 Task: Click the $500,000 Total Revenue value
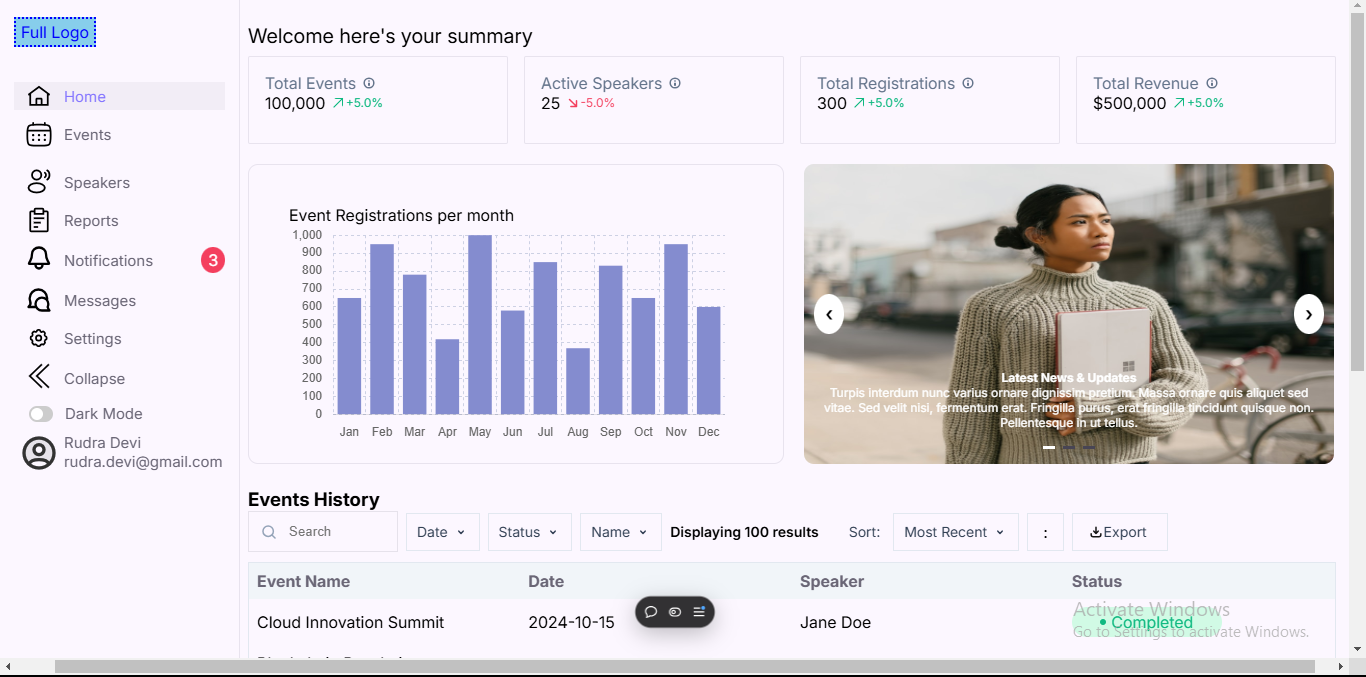(1130, 103)
